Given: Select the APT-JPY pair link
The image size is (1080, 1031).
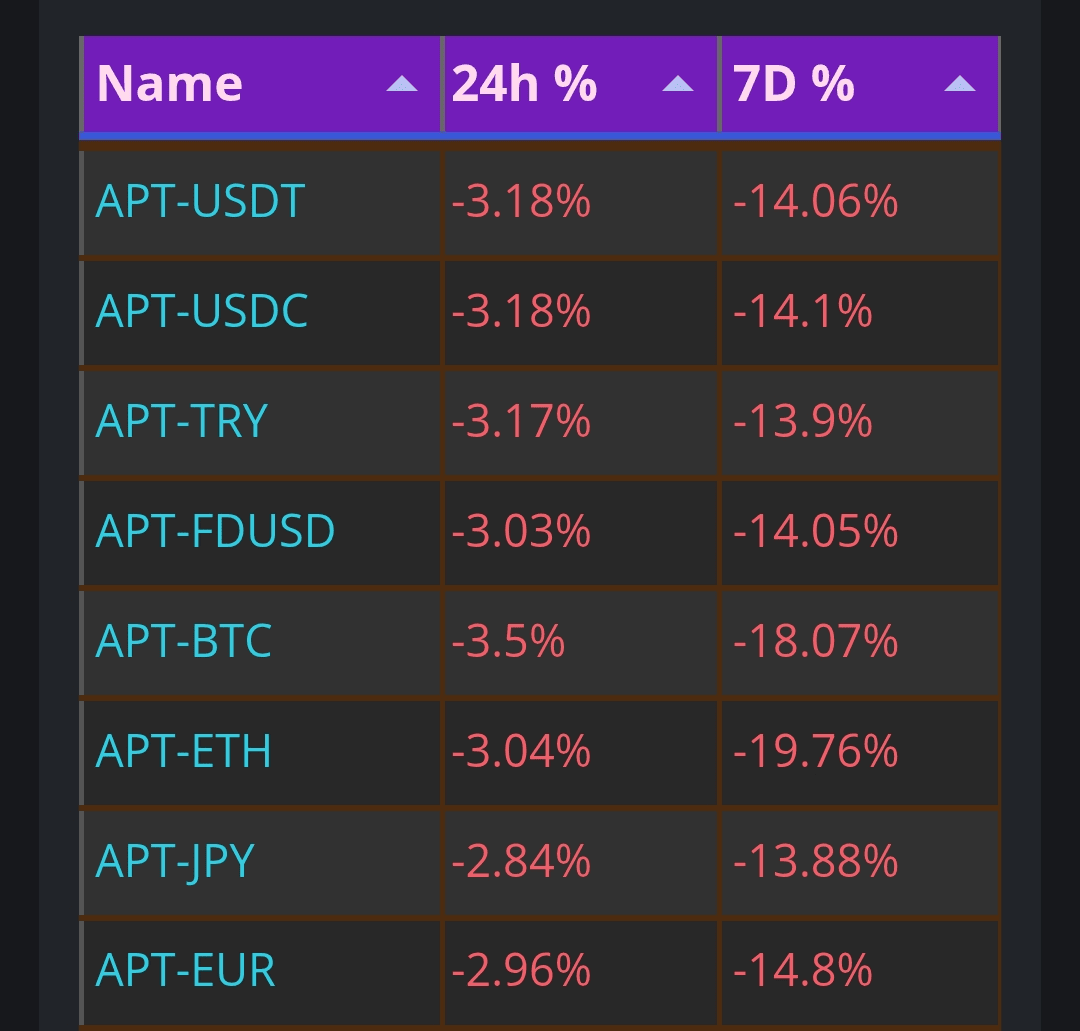Looking at the screenshot, I should (175, 861).
